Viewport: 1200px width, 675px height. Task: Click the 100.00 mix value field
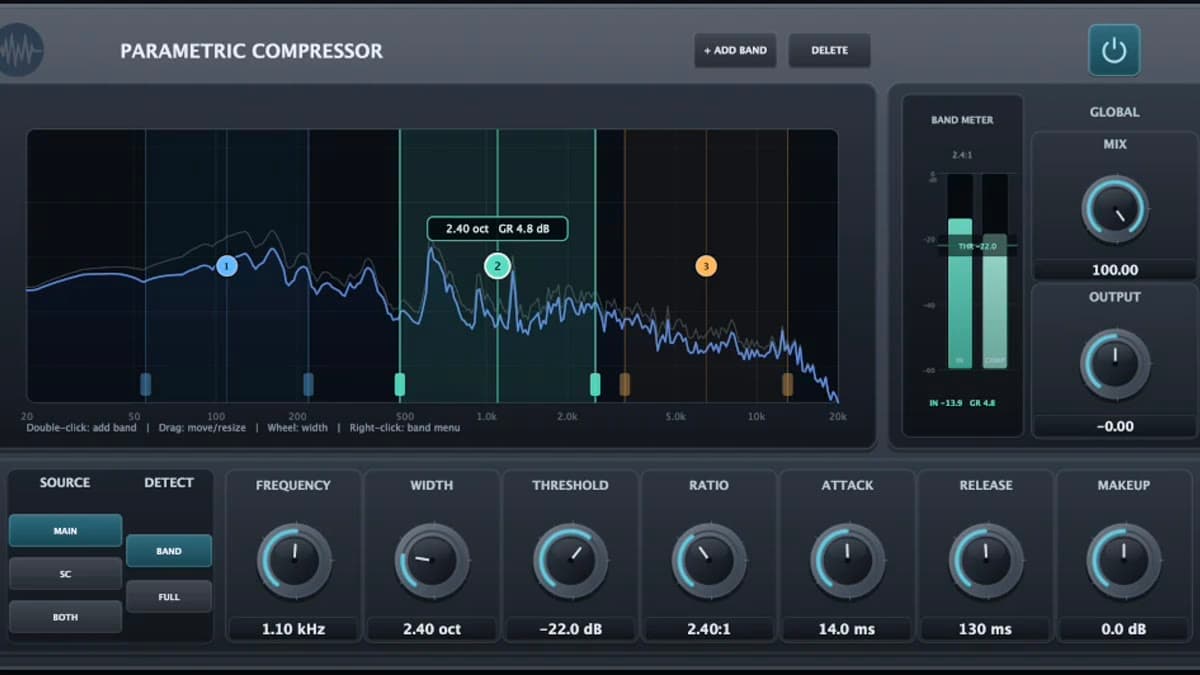(1115, 270)
